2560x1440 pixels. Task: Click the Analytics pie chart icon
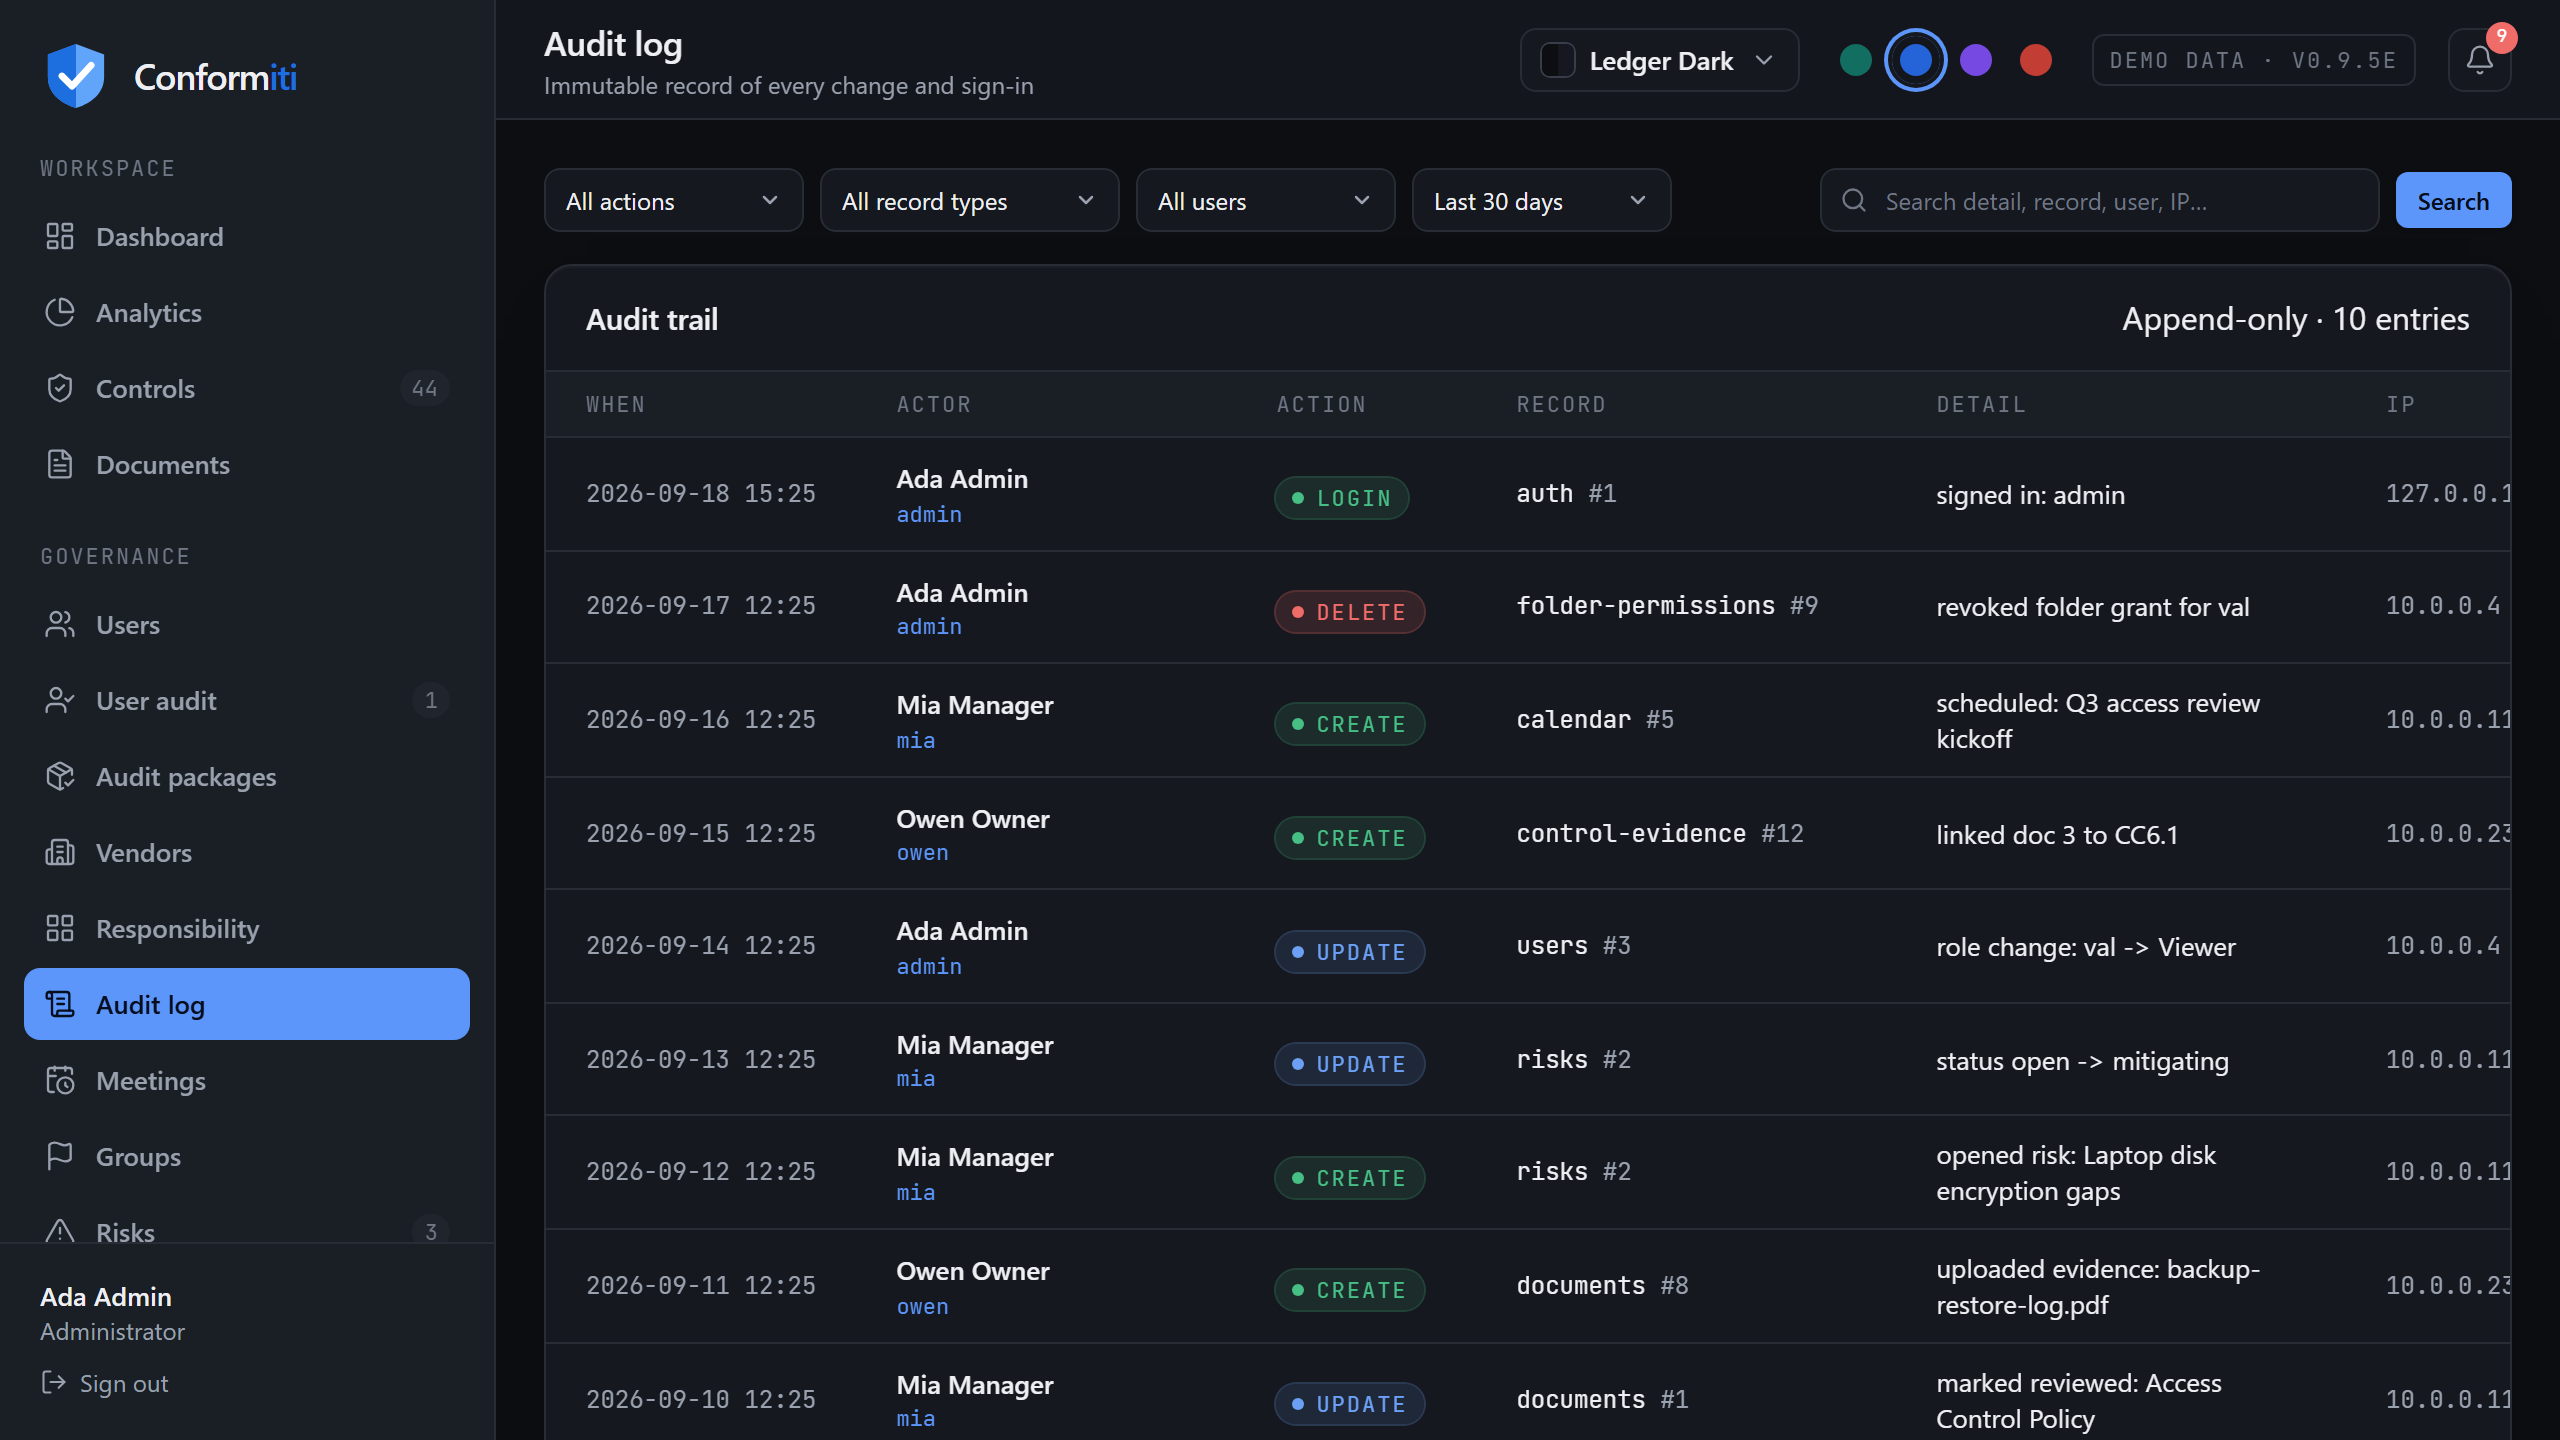pos(60,312)
